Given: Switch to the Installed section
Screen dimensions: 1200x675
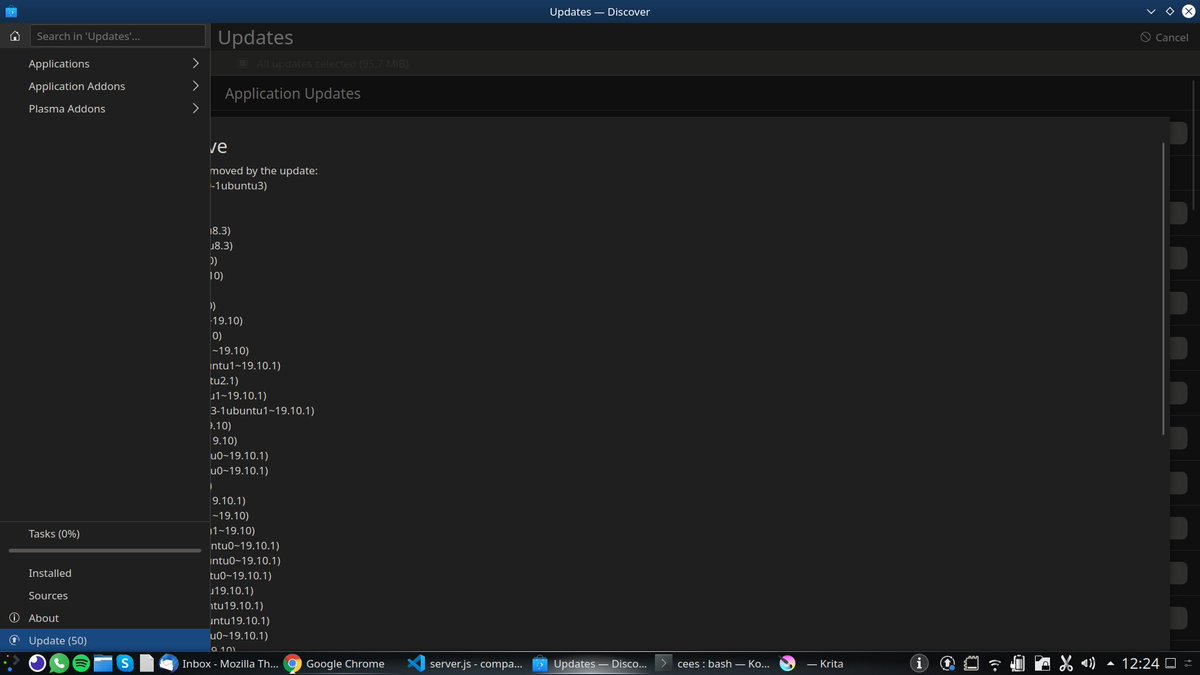Looking at the screenshot, I should coord(50,572).
